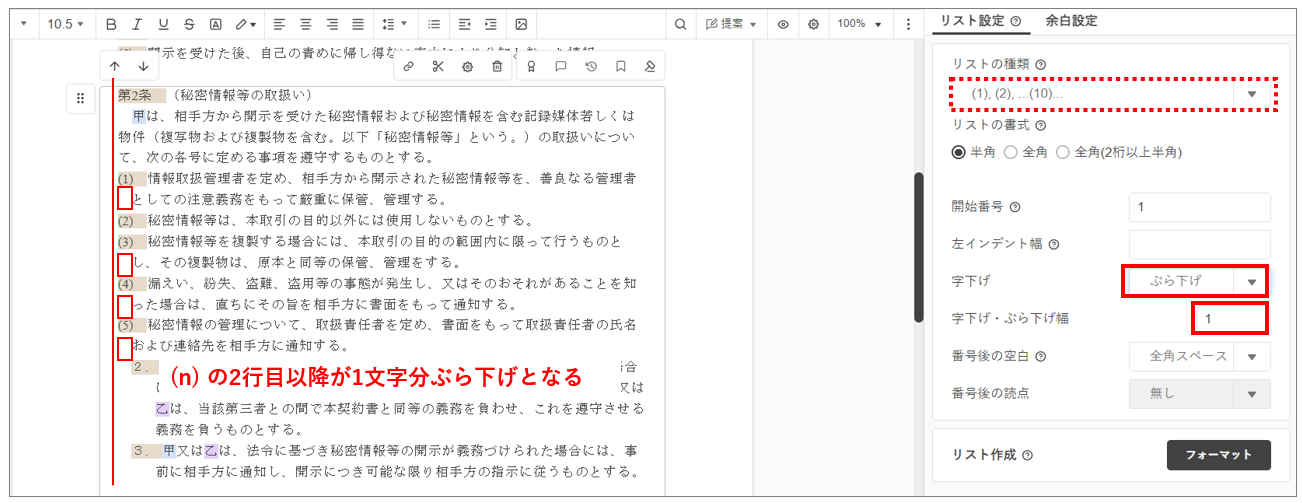
Task: Click the link chain icon
Action: 408,67
